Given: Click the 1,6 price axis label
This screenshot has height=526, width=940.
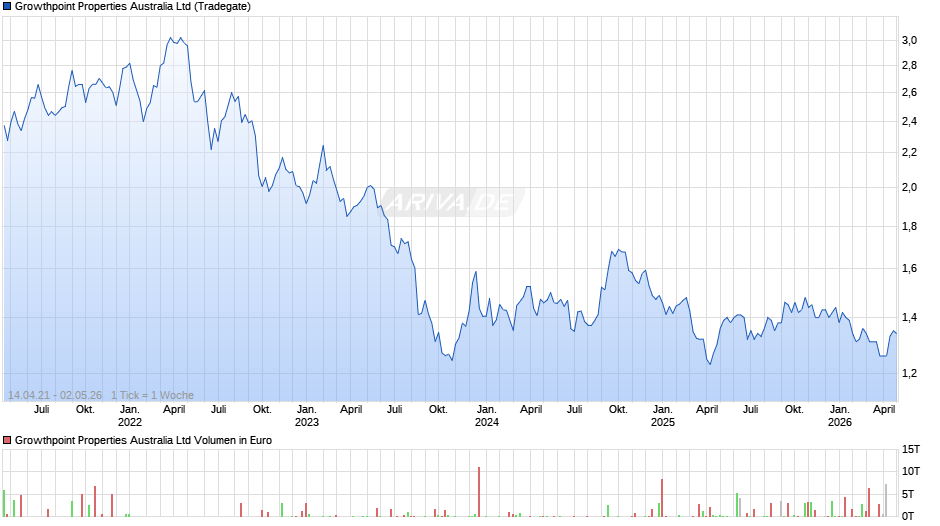Looking at the screenshot, I should point(909,268).
